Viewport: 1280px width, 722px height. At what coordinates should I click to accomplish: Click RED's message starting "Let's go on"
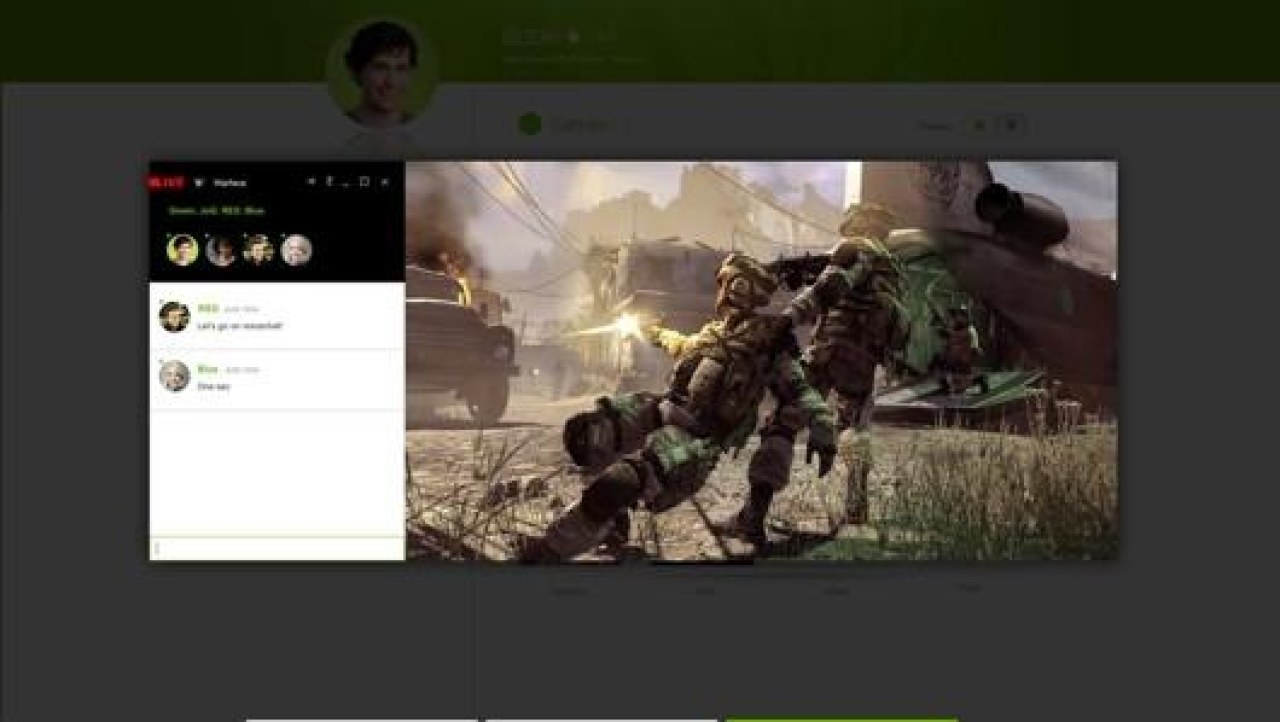(x=240, y=326)
